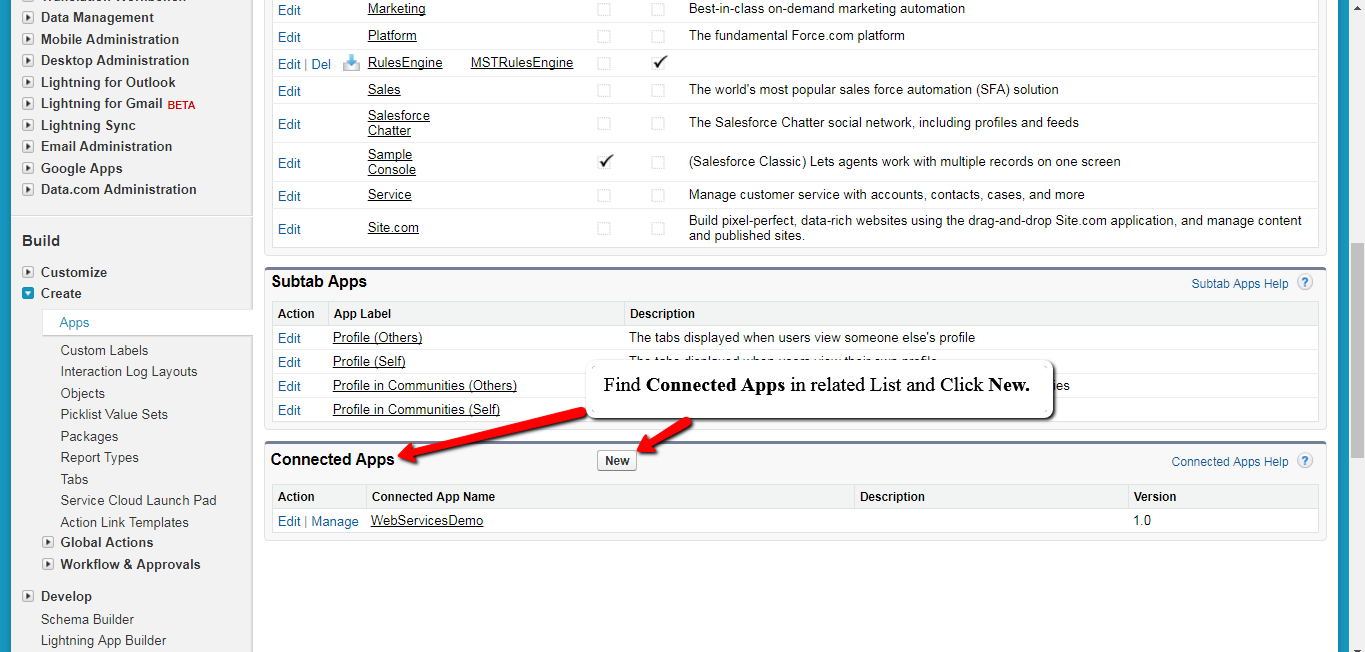The image size is (1365, 652).
Task: Edit Profile in Communities (Self)
Action: click(x=289, y=410)
